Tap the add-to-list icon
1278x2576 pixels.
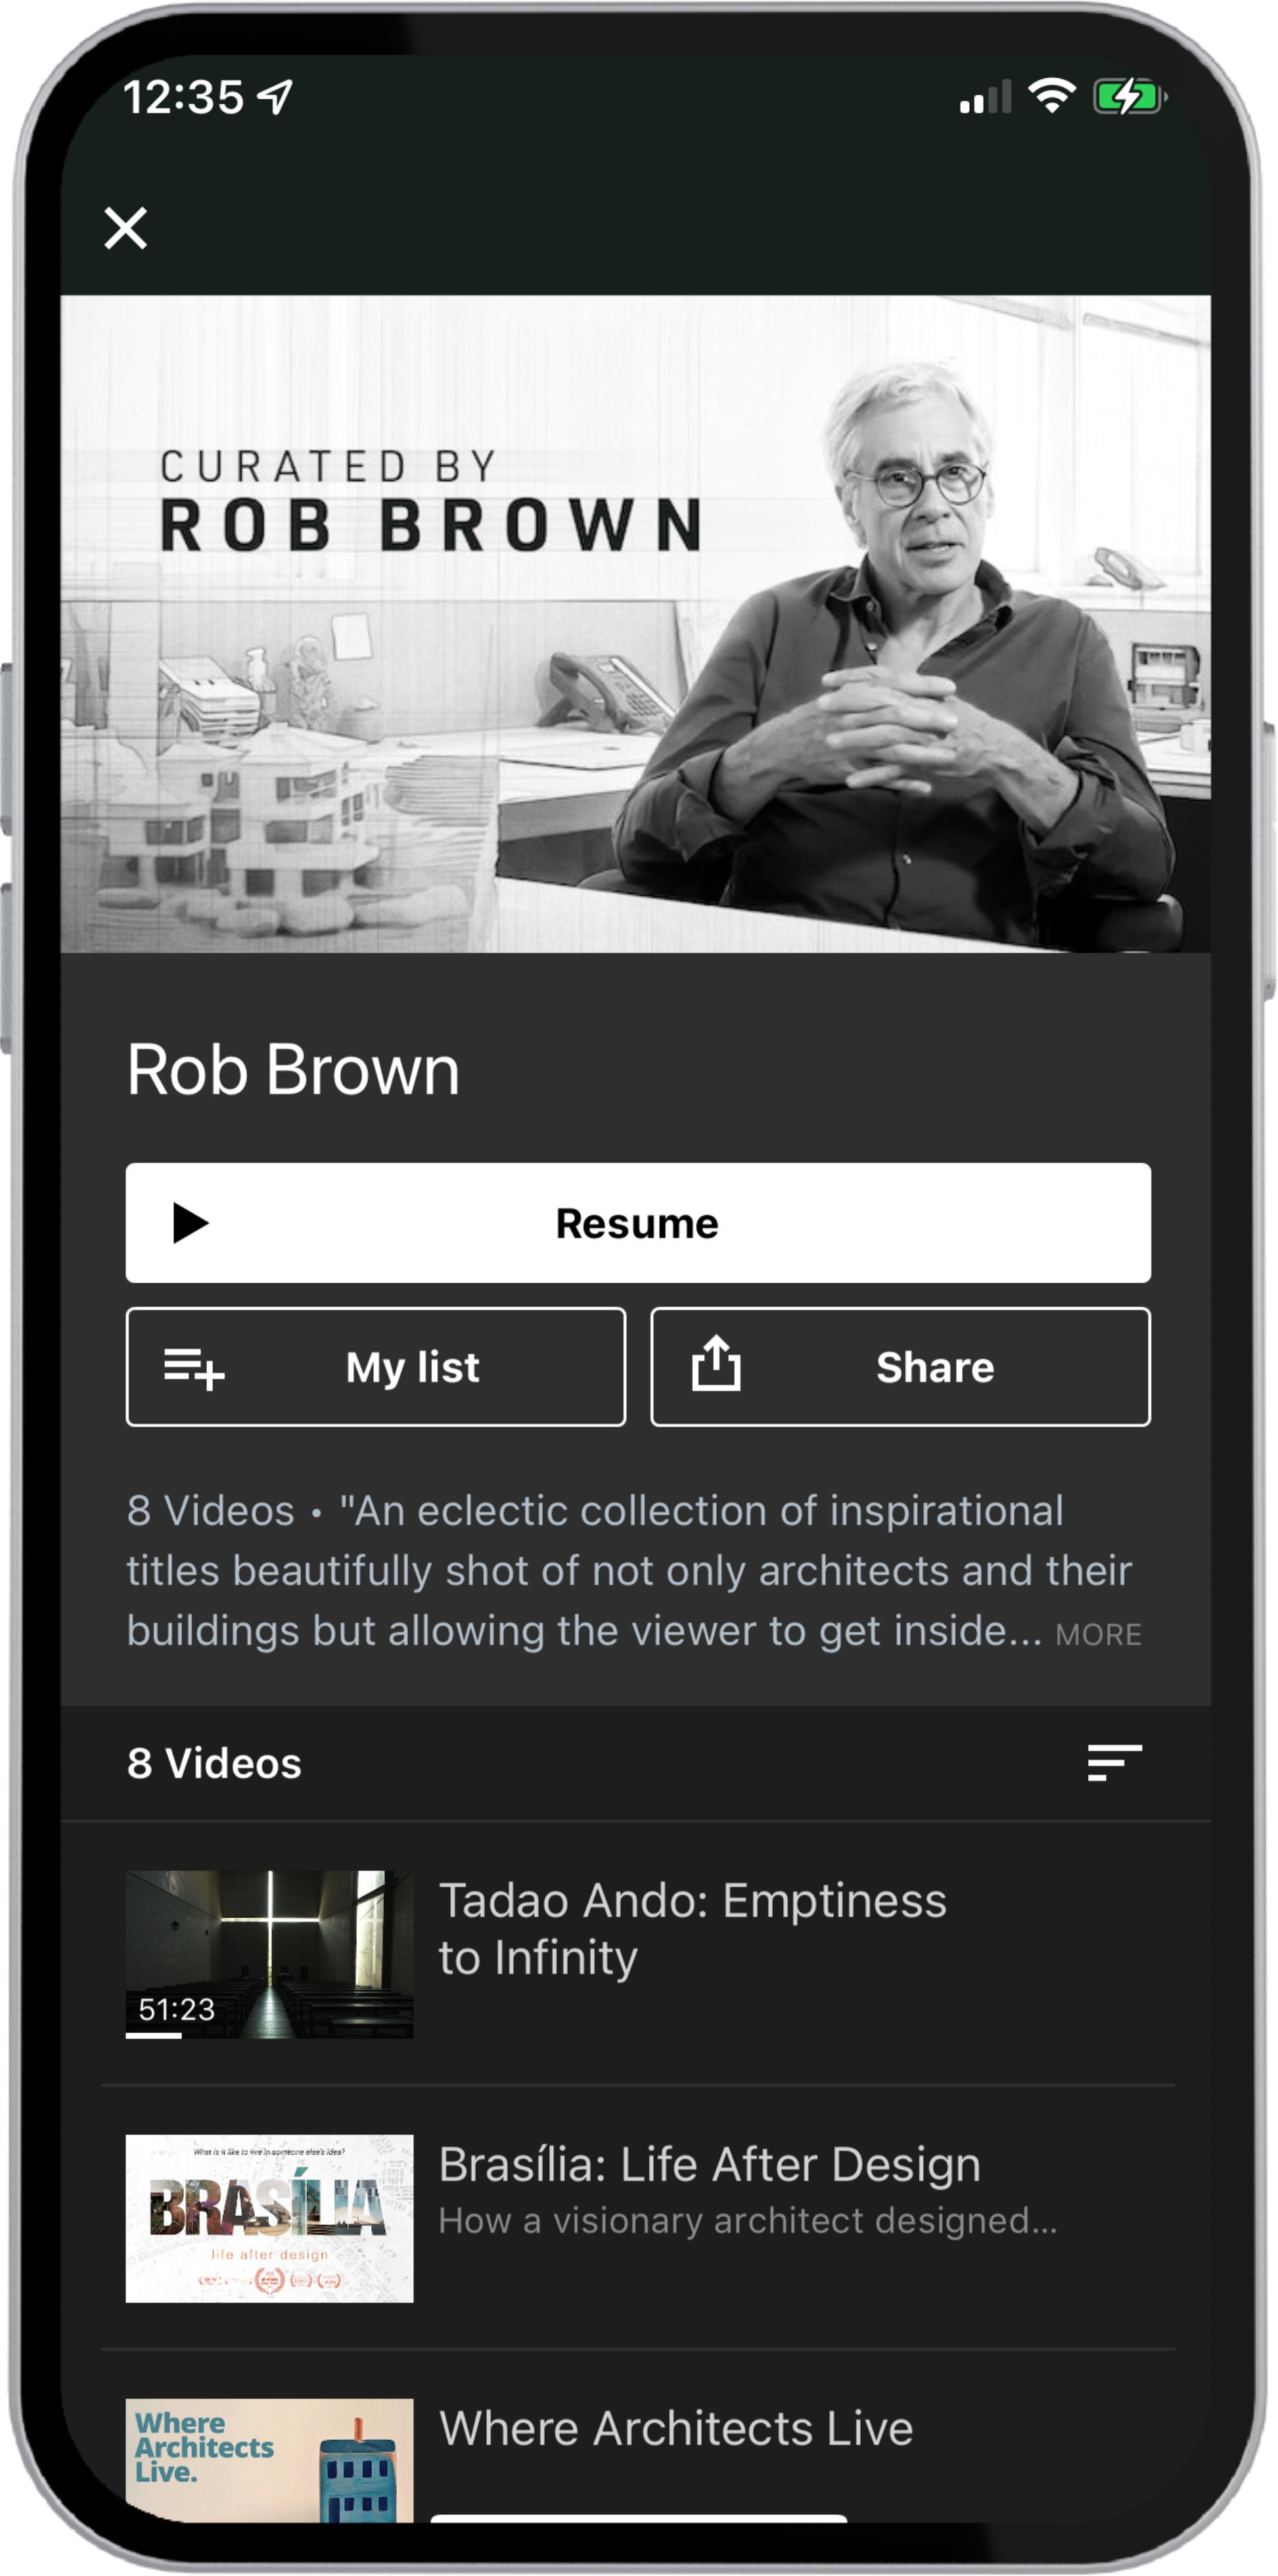194,1368
